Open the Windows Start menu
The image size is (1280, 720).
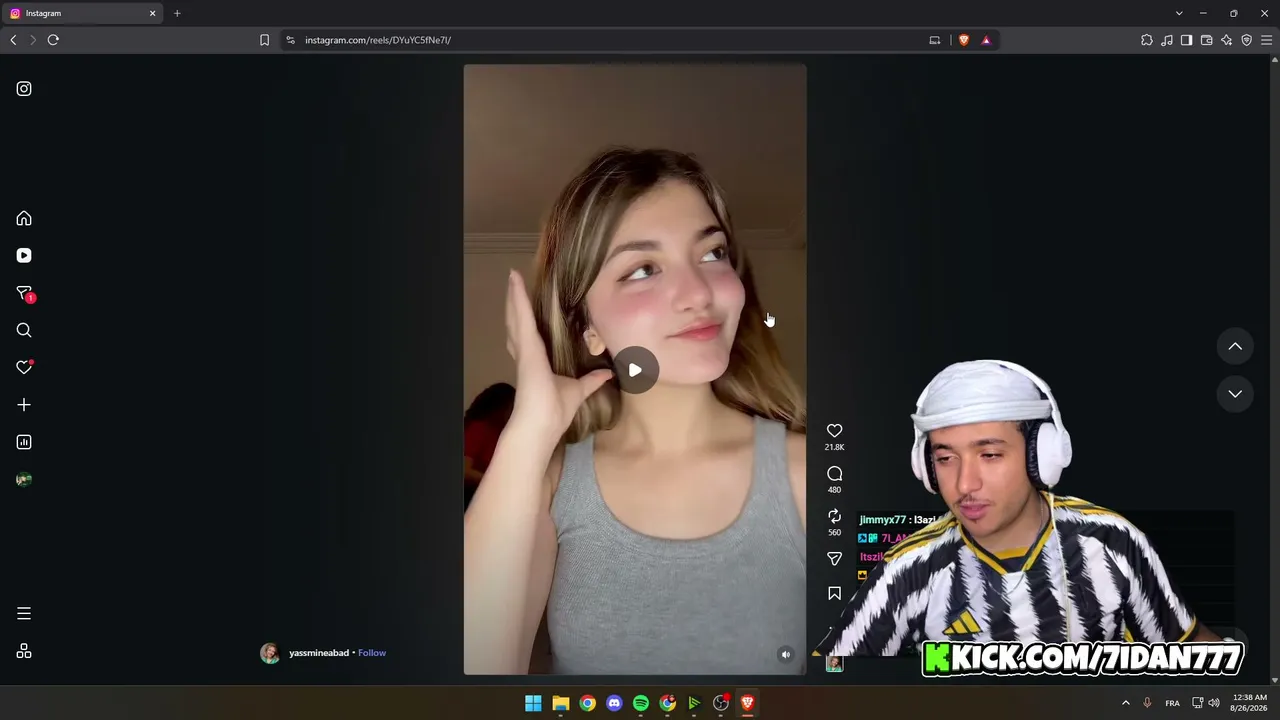coord(534,703)
